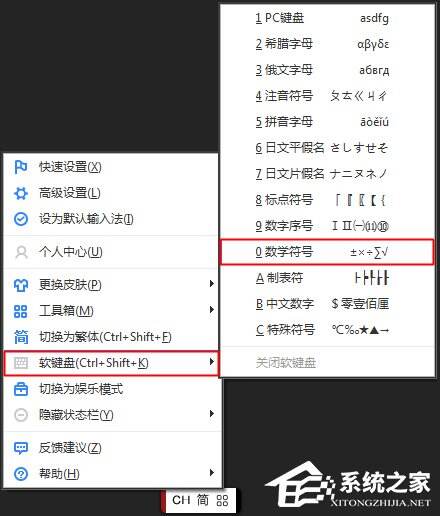440x516 pixels.
Task: Toggle CH language mode on status bar
Action: (181, 500)
